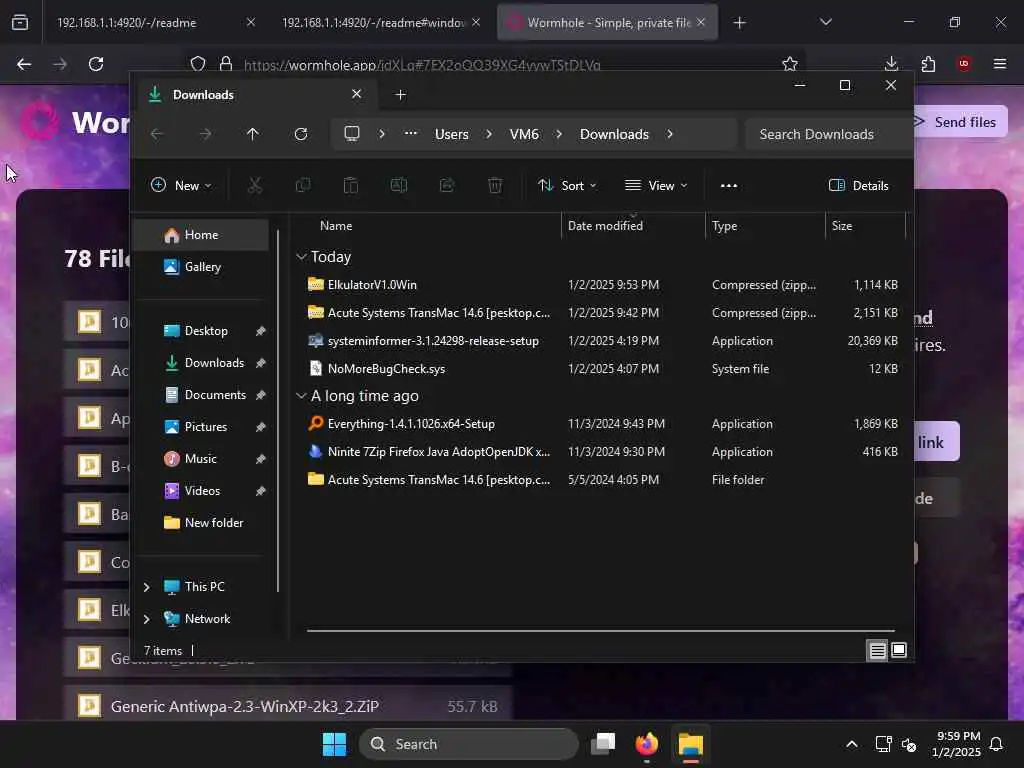Switch to the first readme Firefox tab

click(150, 23)
